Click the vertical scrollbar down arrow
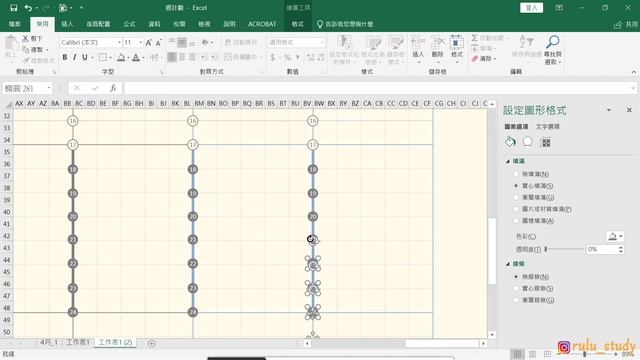Viewport: 640px width, 360px height. (x=492, y=334)
